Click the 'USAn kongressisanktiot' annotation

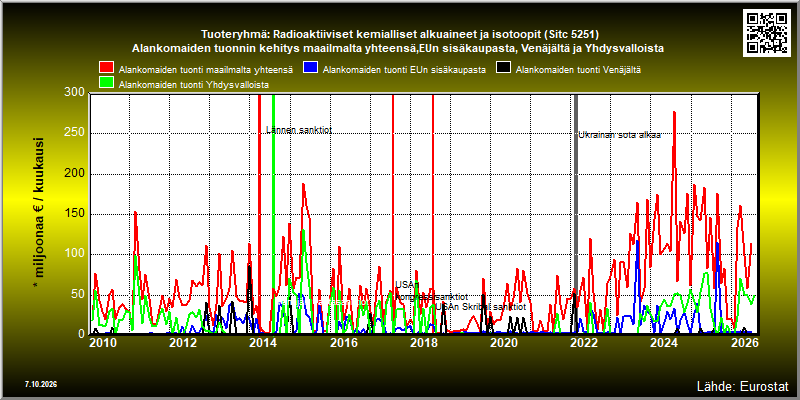pos(431,290)
